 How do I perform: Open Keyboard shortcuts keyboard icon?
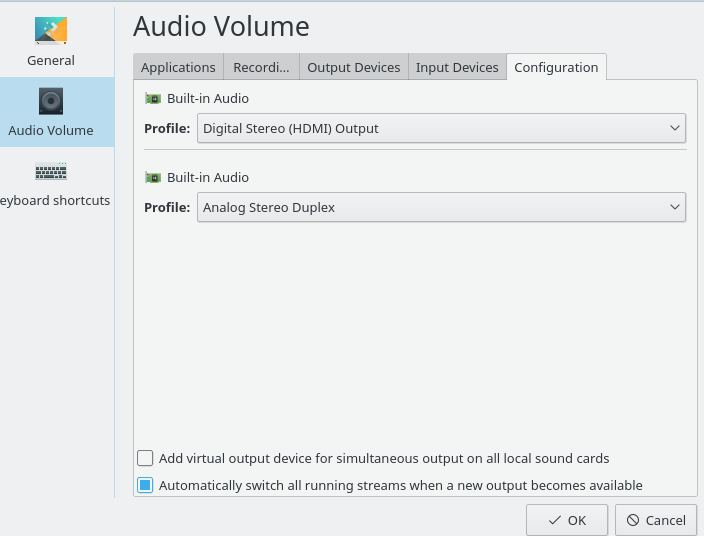51,172
